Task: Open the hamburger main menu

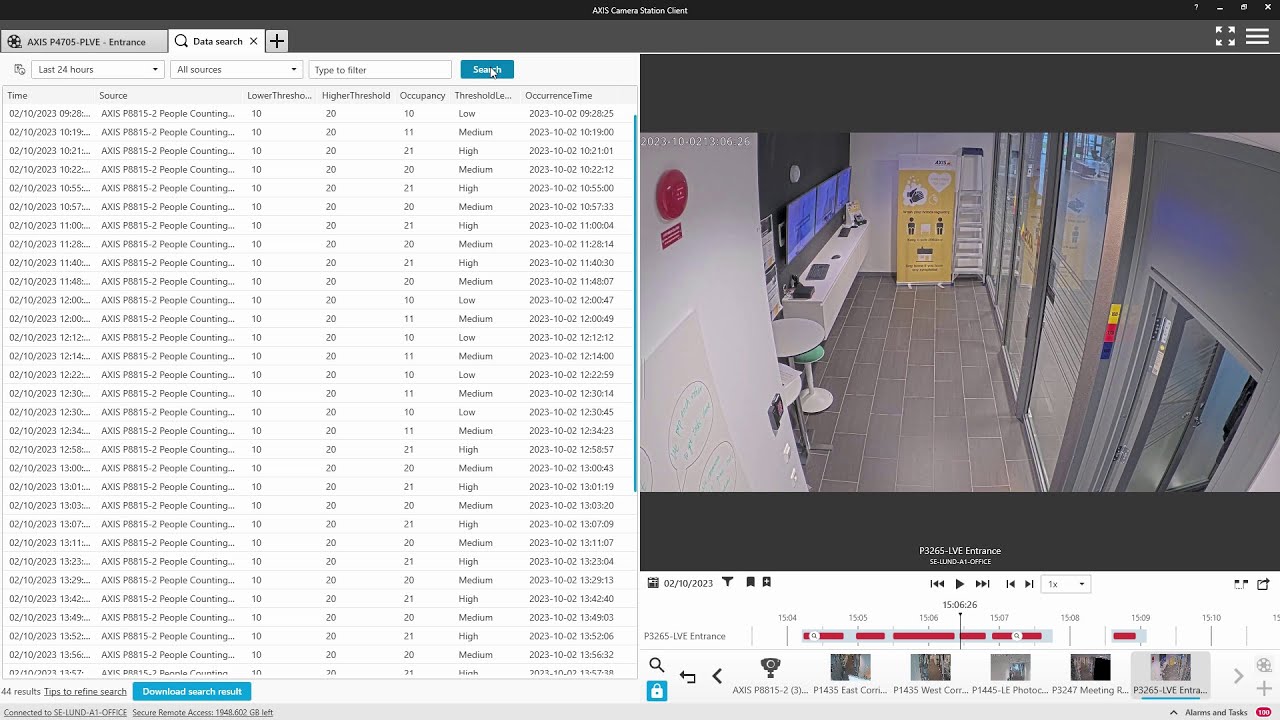Action: pos(1257,36)
